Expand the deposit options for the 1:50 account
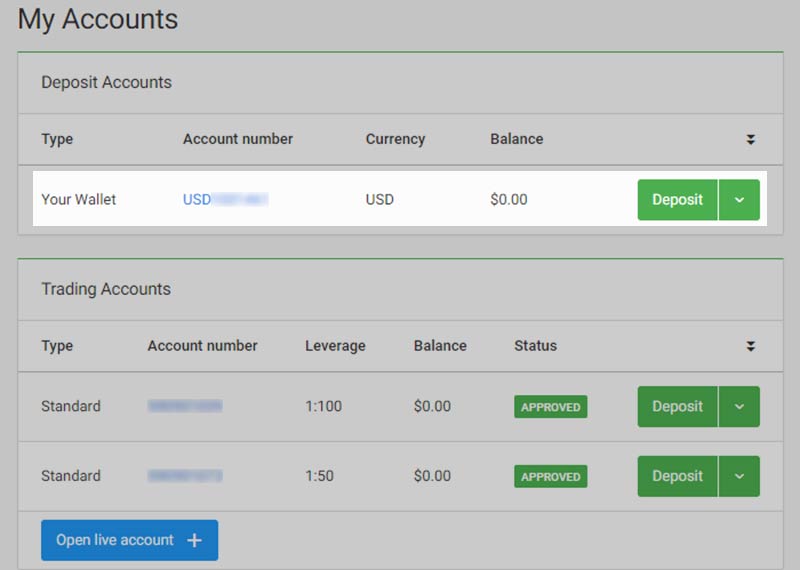 [x=739, y=477]
